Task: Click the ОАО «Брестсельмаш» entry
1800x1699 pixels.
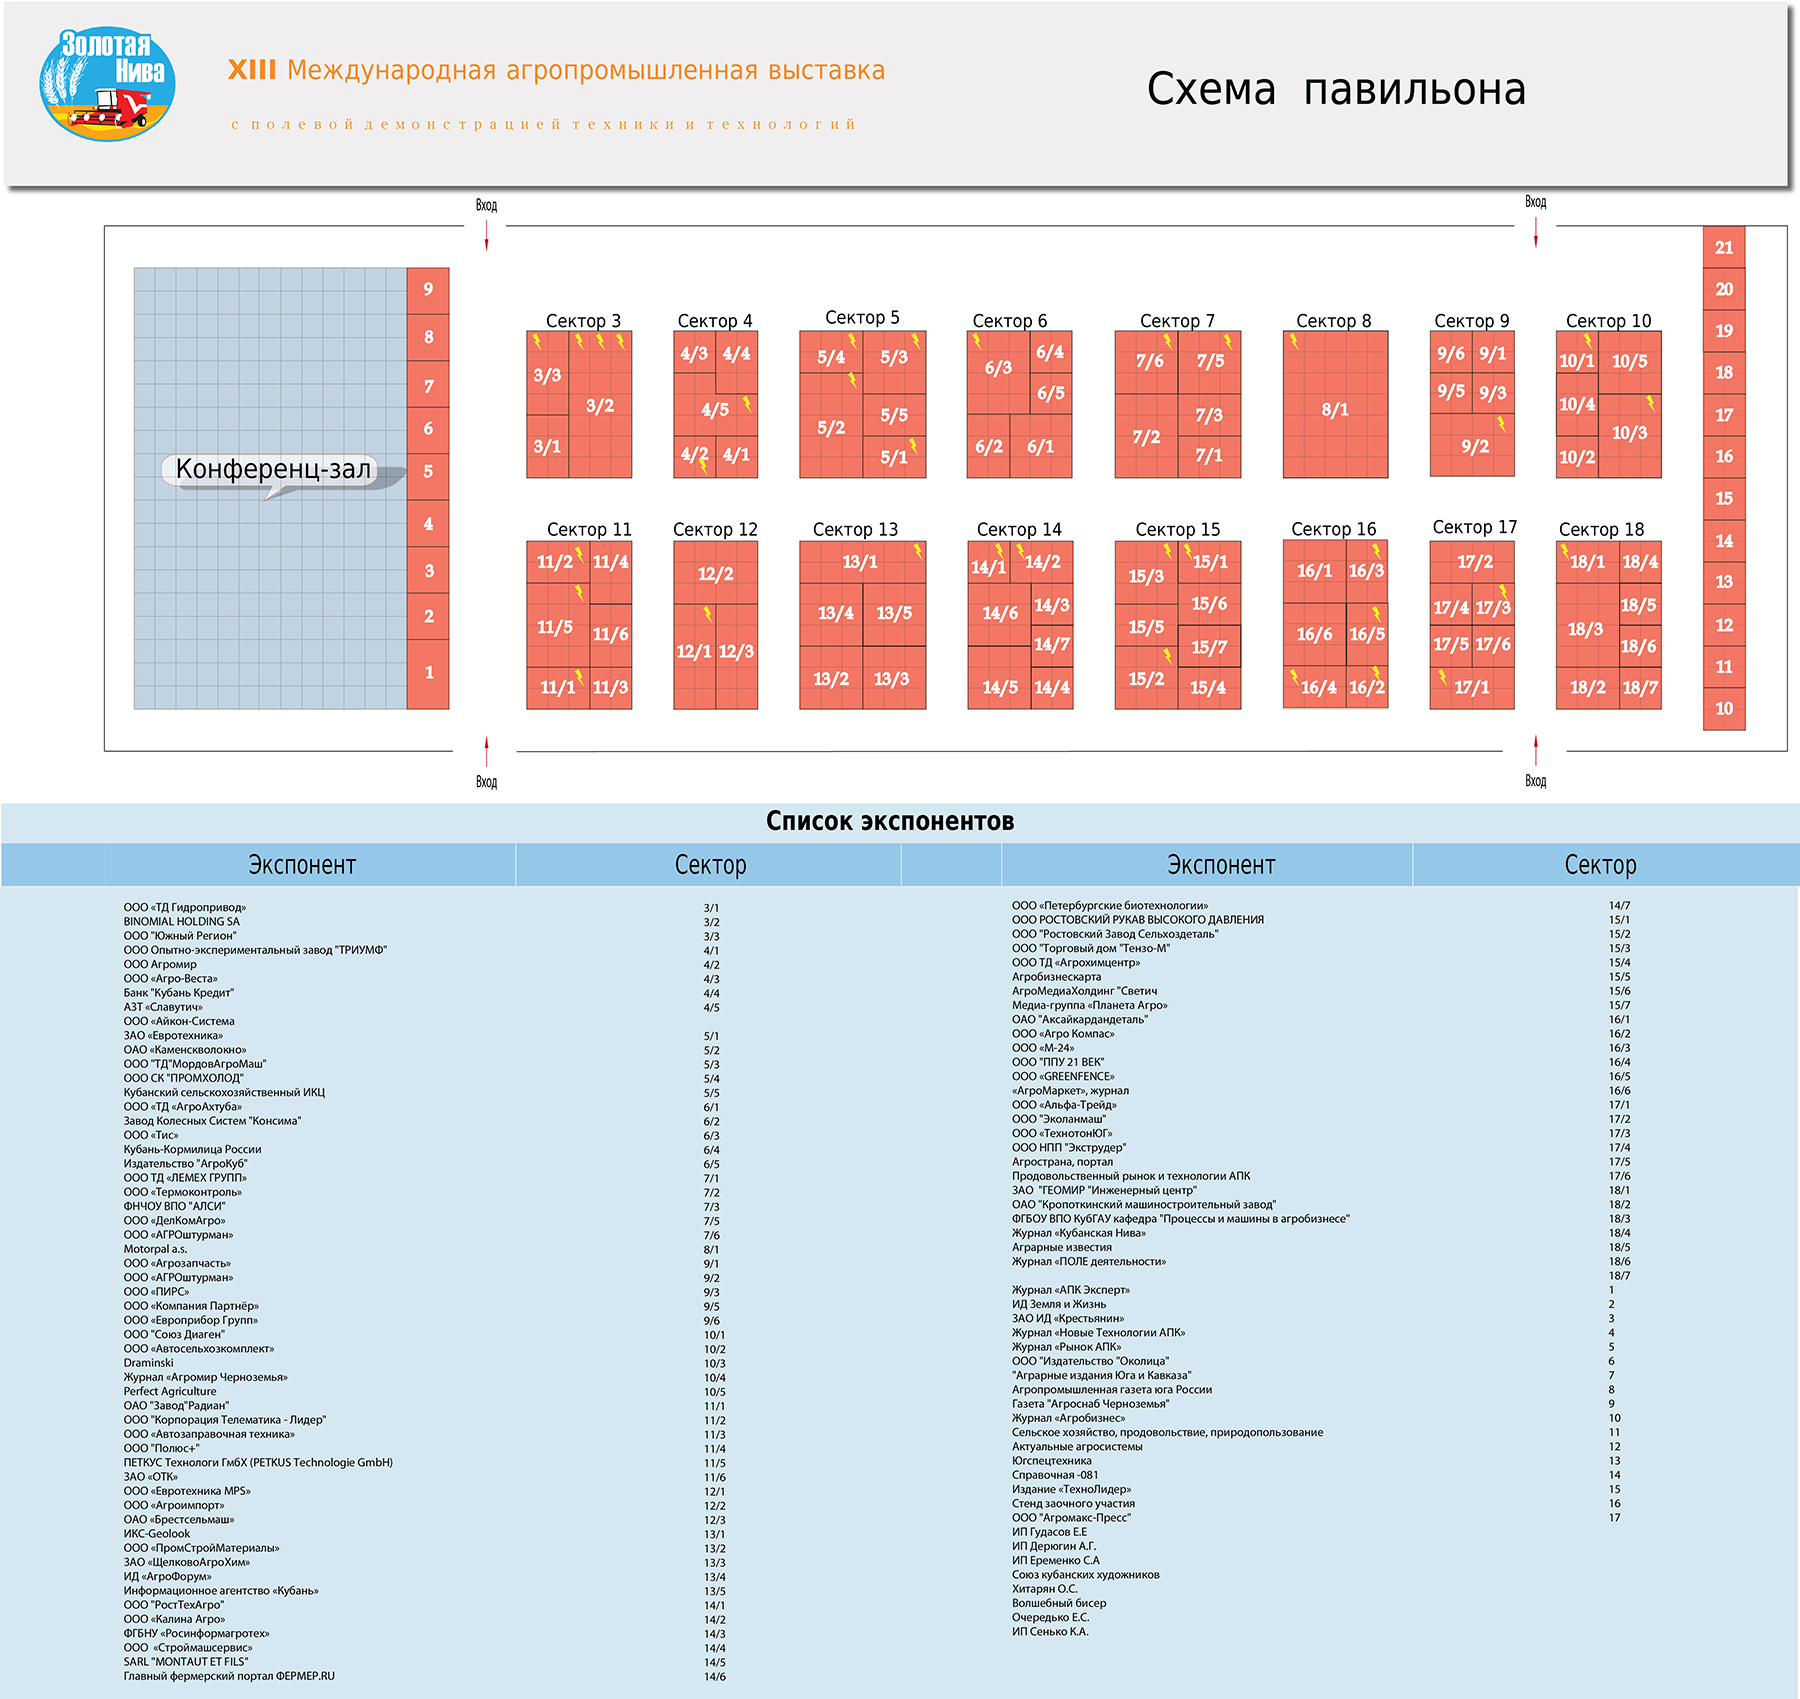Action: (x=179, y=1519)
